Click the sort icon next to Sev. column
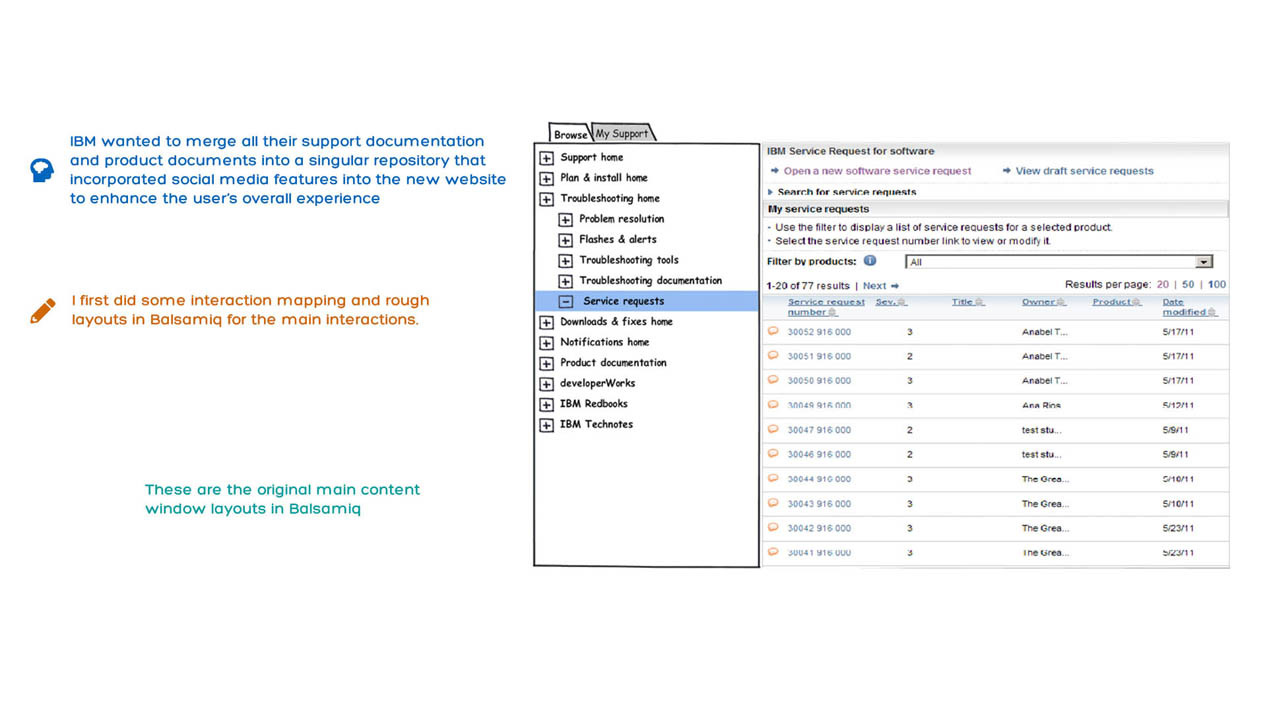 902,302
